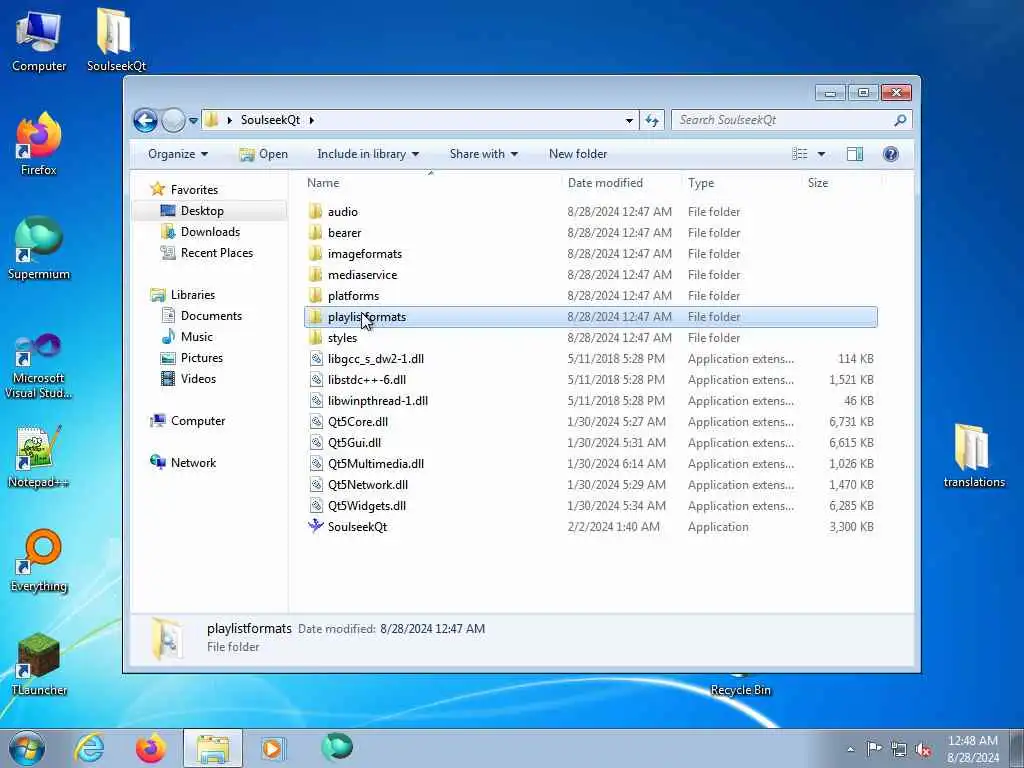Sort by the Type column header
This screenshot has width=1024, height=768.
742,184
